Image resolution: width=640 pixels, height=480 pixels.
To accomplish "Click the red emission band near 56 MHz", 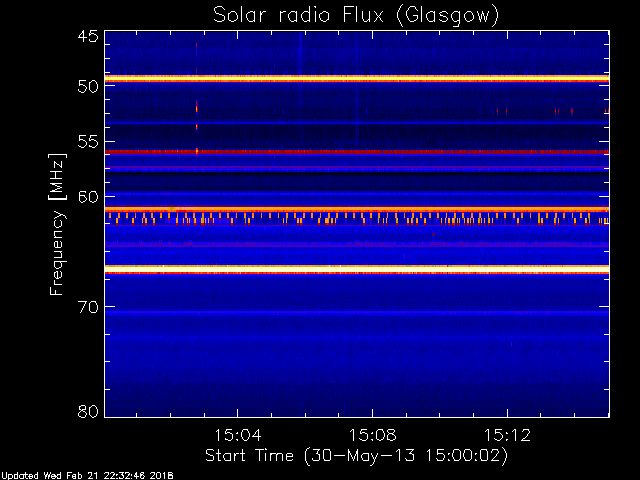I will (x=357, y=152).
